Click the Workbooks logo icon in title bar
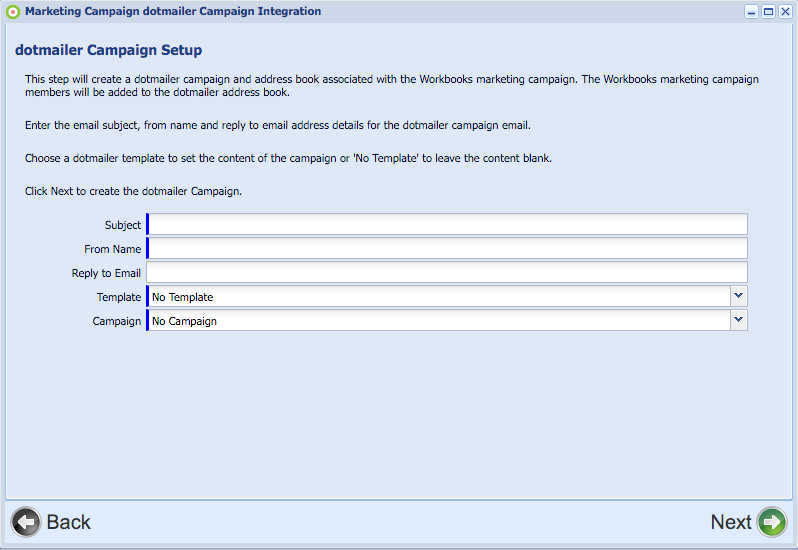This screenshot has height=550, width=798. point(13,12)
